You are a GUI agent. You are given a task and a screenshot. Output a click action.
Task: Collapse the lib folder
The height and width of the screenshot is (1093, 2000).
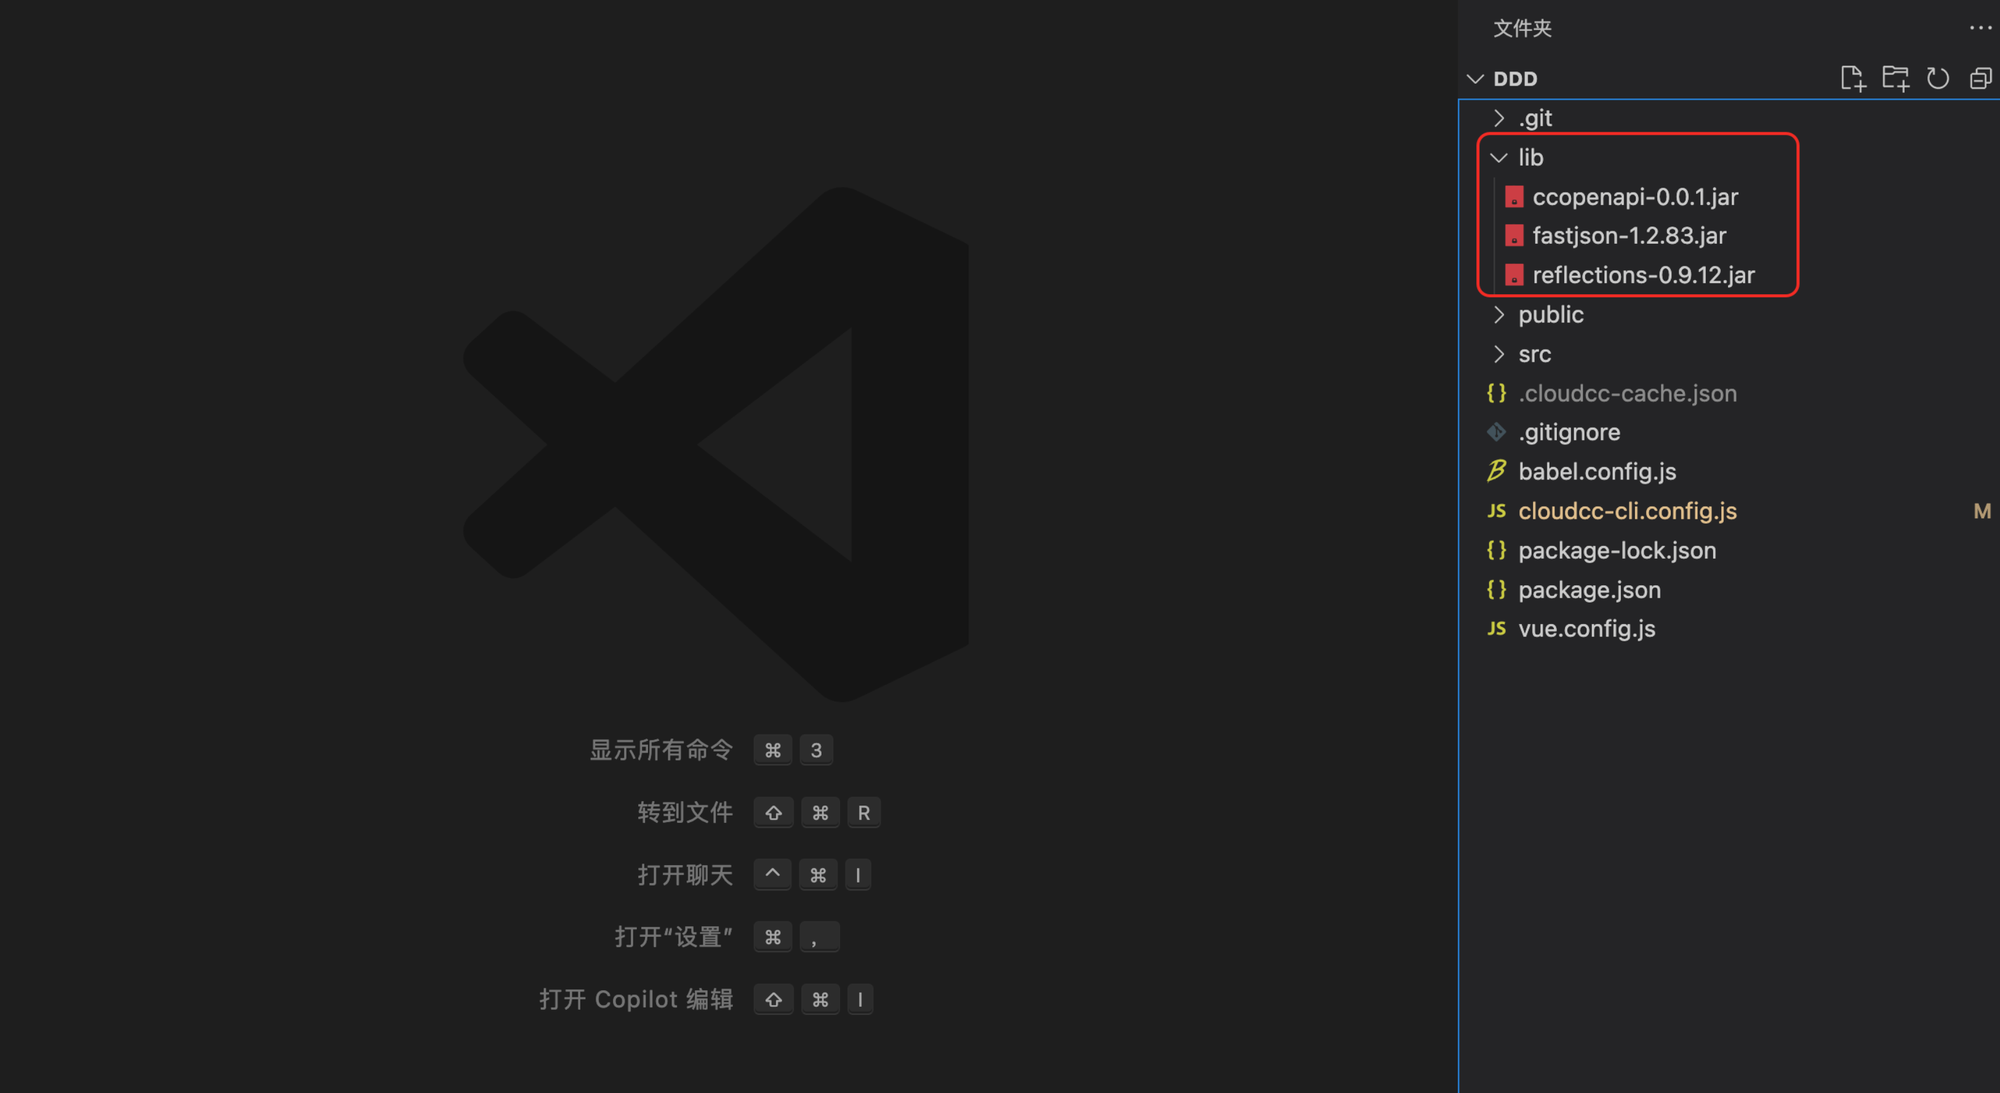pos(1498,158)
